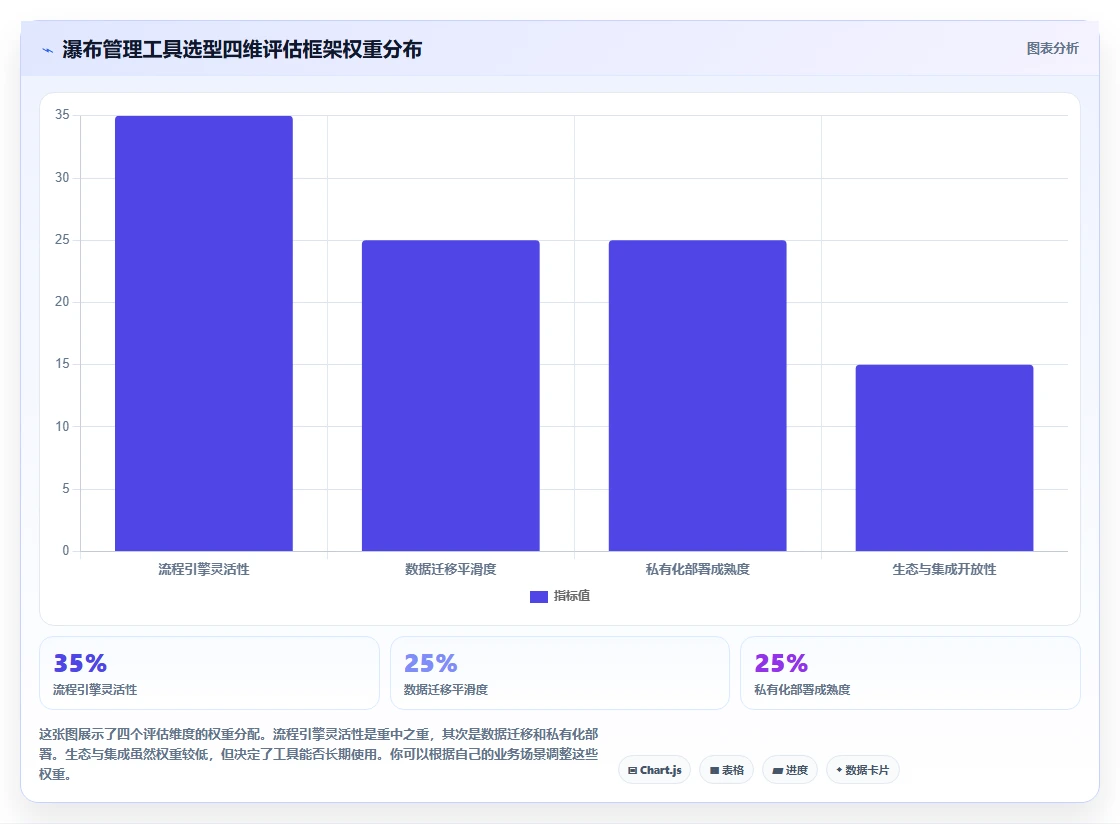The height and width of the screenshot is (824, 1120).
Task: Open the 图表分析 label in header
Action: (1052, 49)
